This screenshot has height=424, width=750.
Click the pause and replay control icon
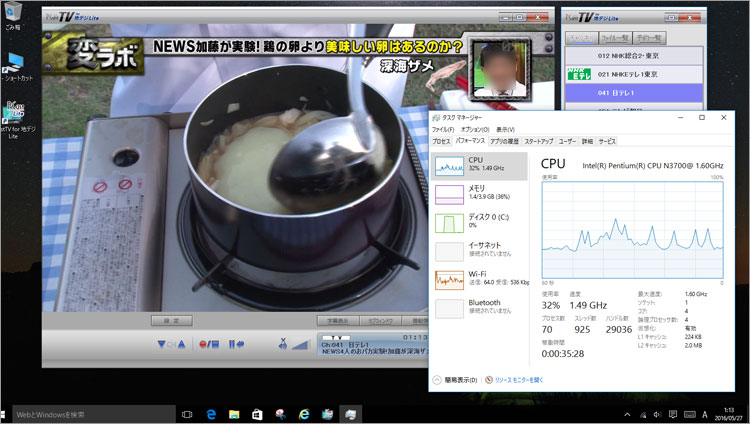pyautogui.click(x=236, y=344)
